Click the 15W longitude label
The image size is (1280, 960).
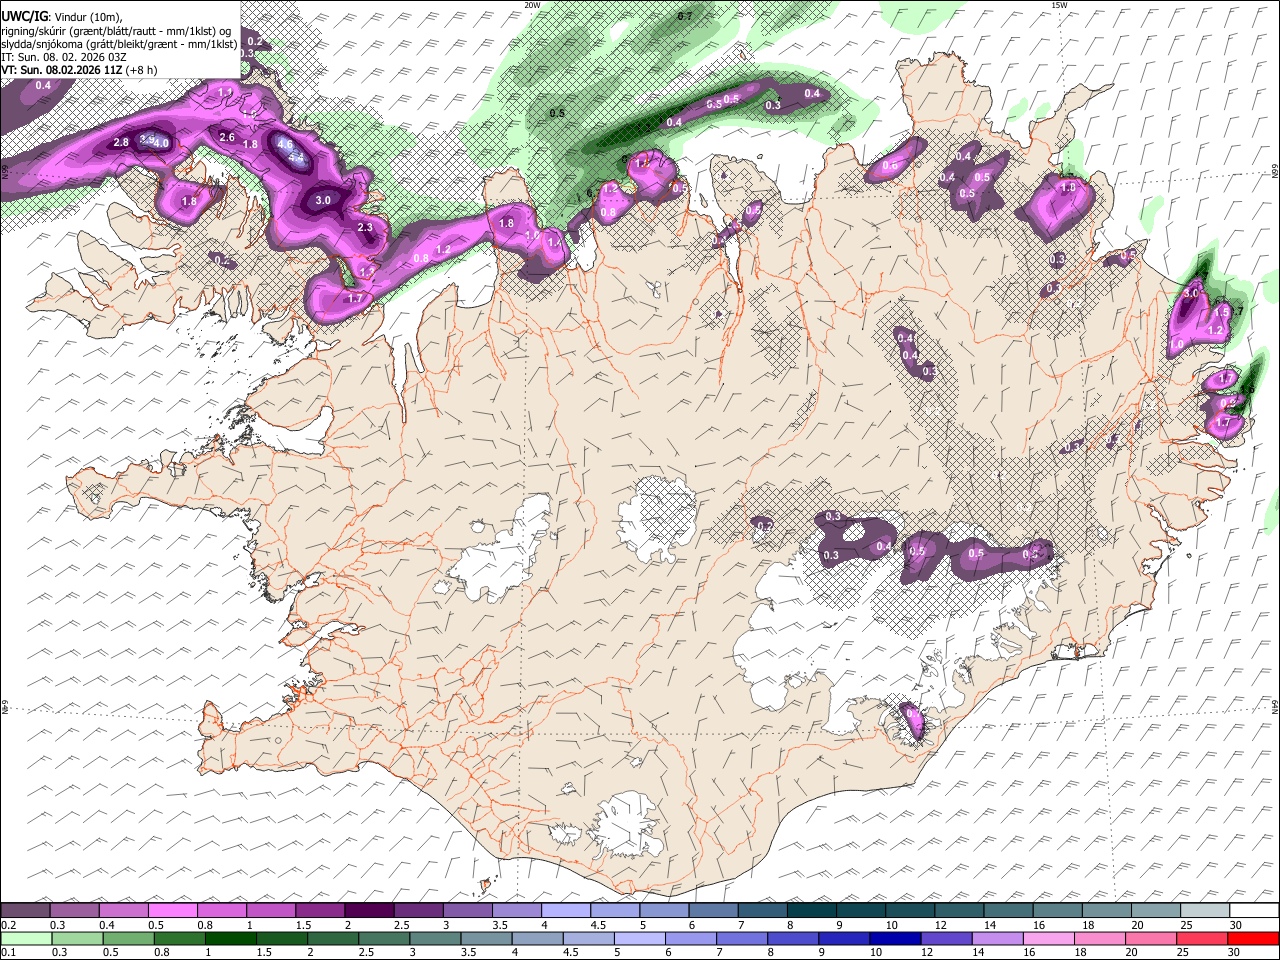pos(1059,5)
